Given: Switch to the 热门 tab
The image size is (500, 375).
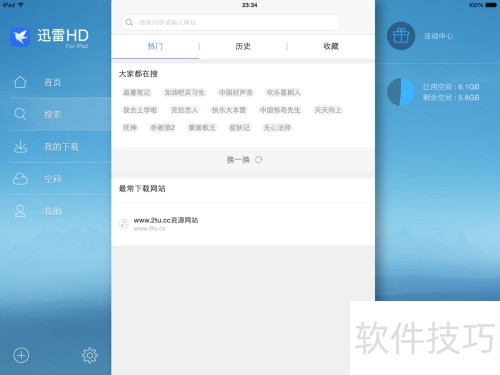Looking at the screenshot, I should point(155,46).
